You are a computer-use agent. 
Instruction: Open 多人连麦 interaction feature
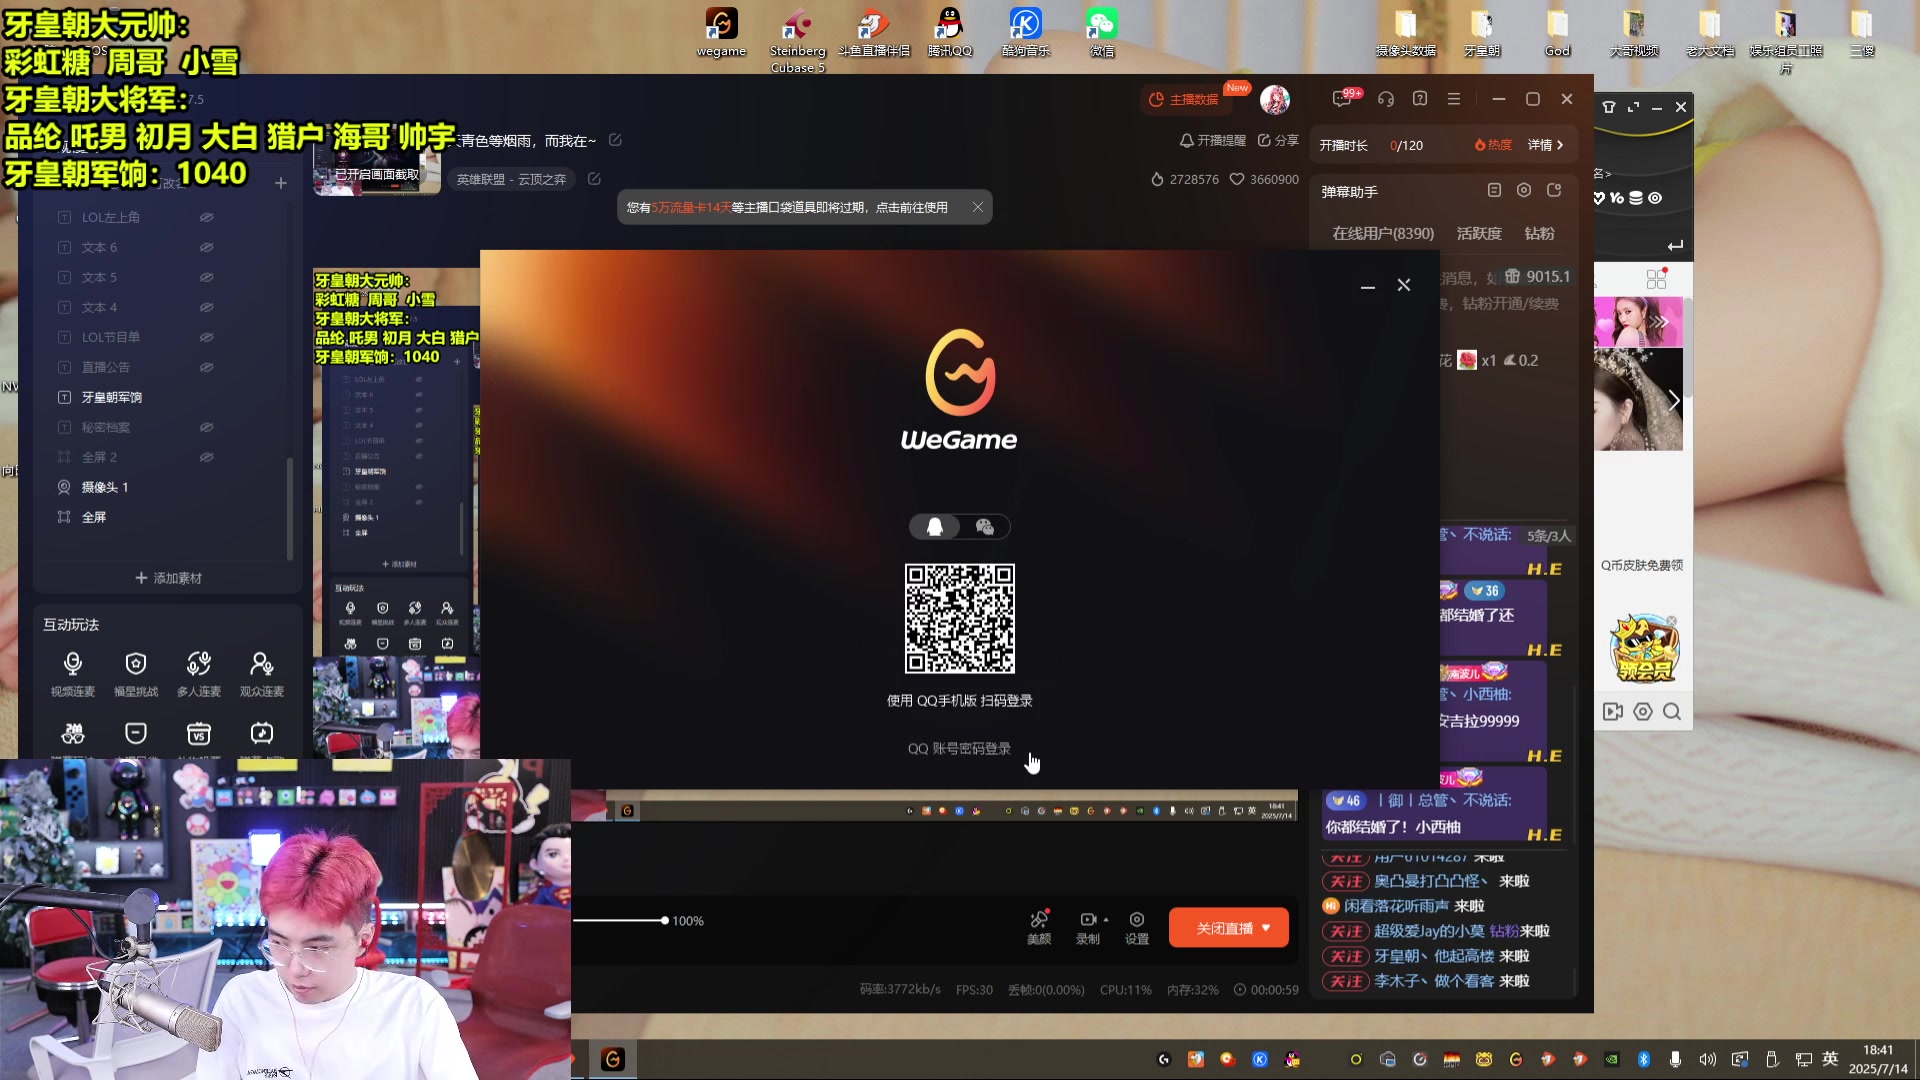199,673
